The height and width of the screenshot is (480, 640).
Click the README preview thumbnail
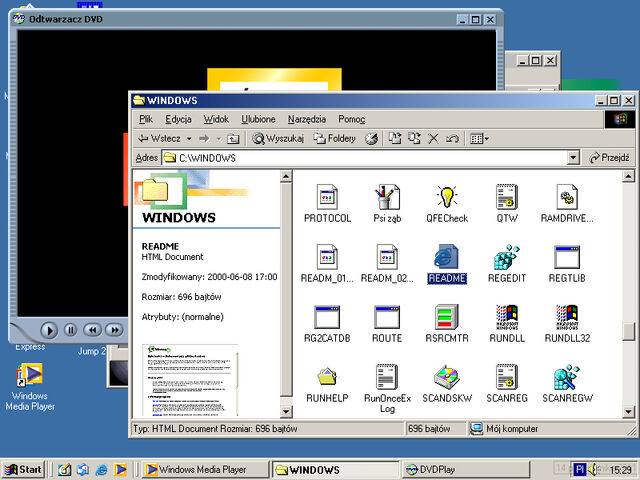pyautogui.click(x=191, y=380)
